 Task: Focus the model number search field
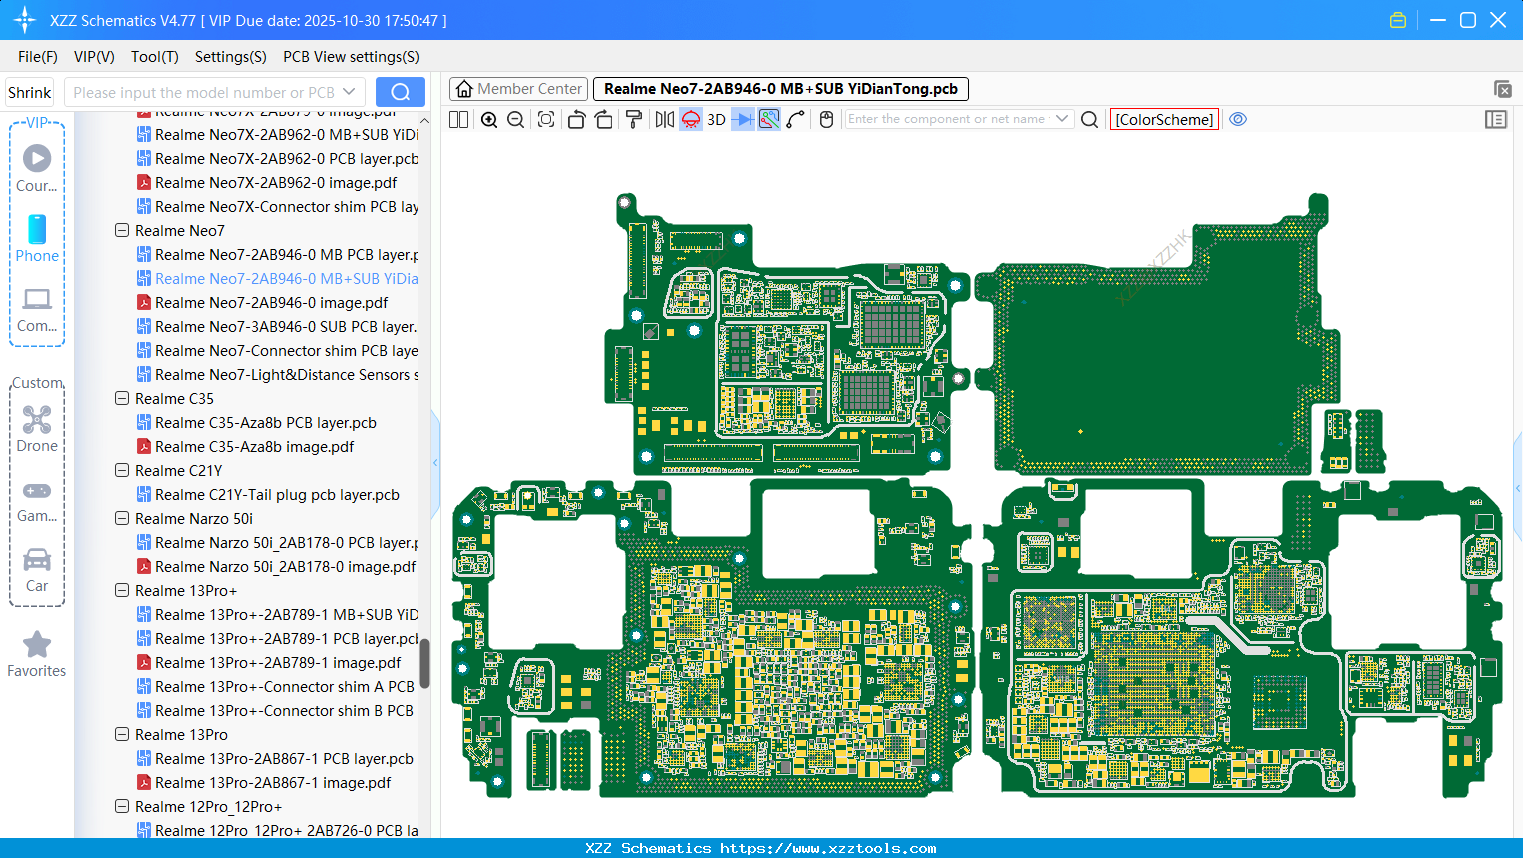click(203, 92)
